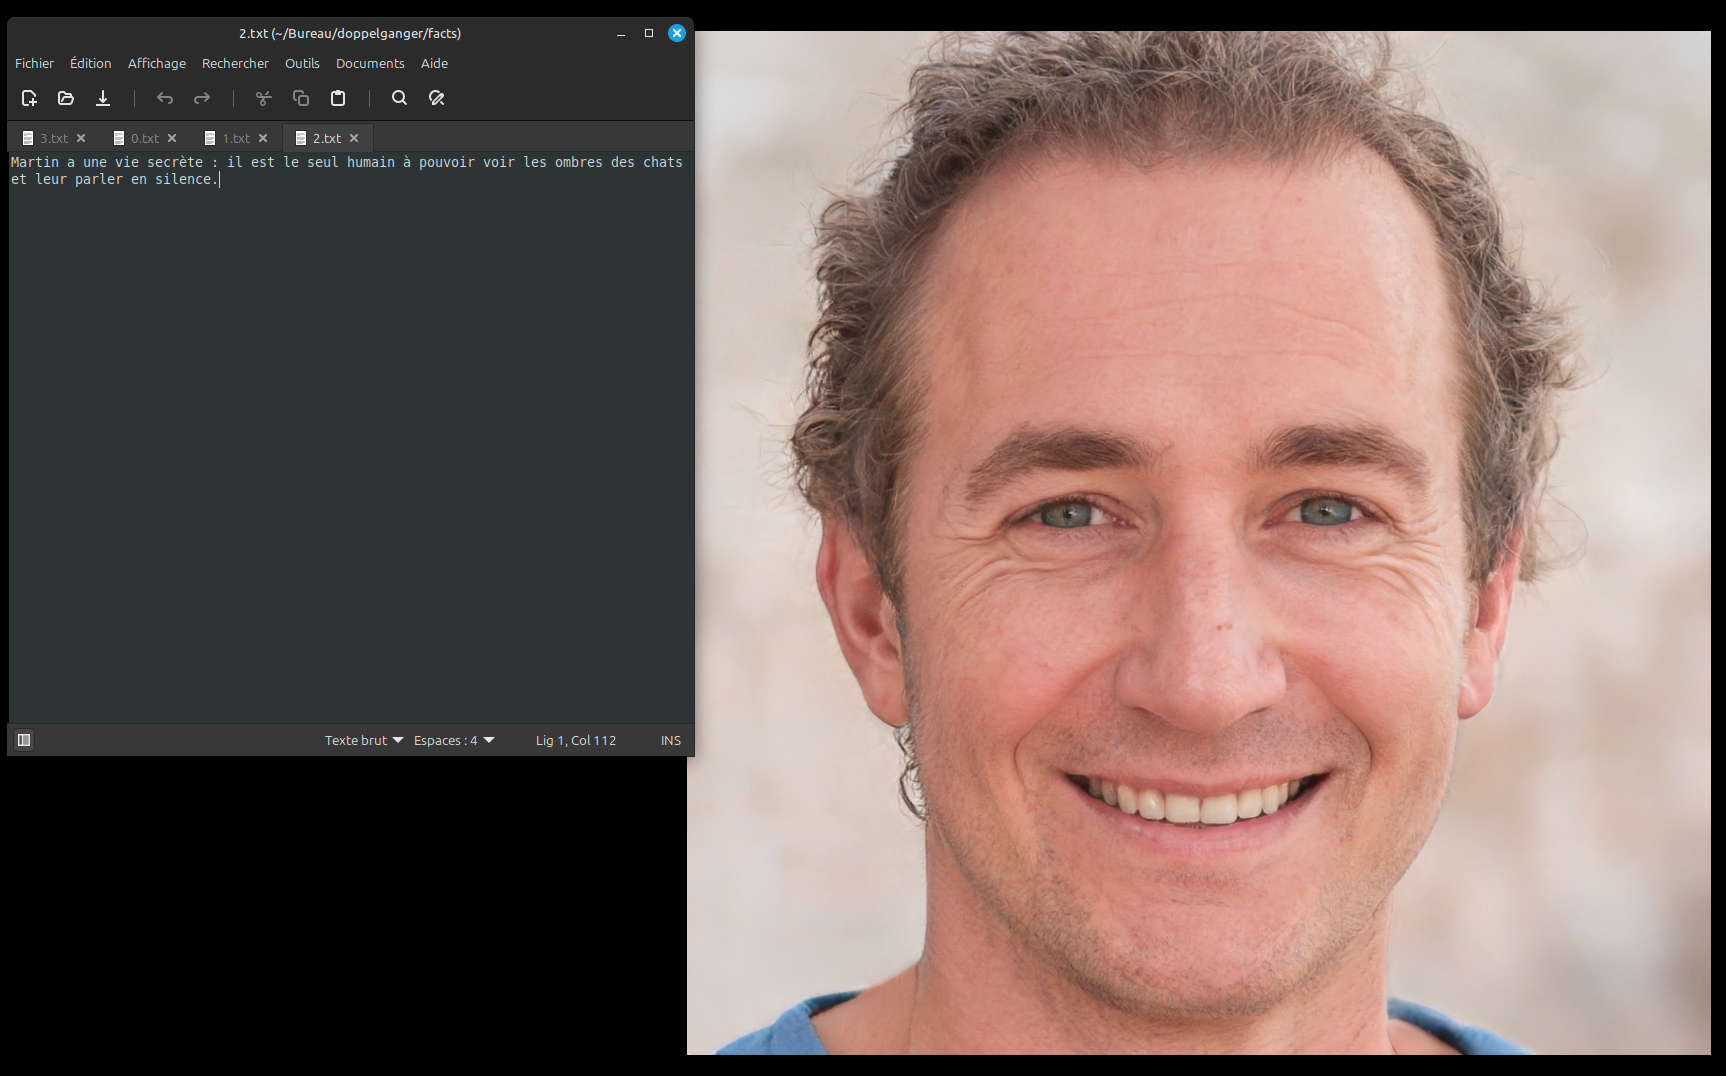Redo the last undone edit
Image resolution: width=1726 pixels, height=1076 pixels.
click(x=202, y=98)
